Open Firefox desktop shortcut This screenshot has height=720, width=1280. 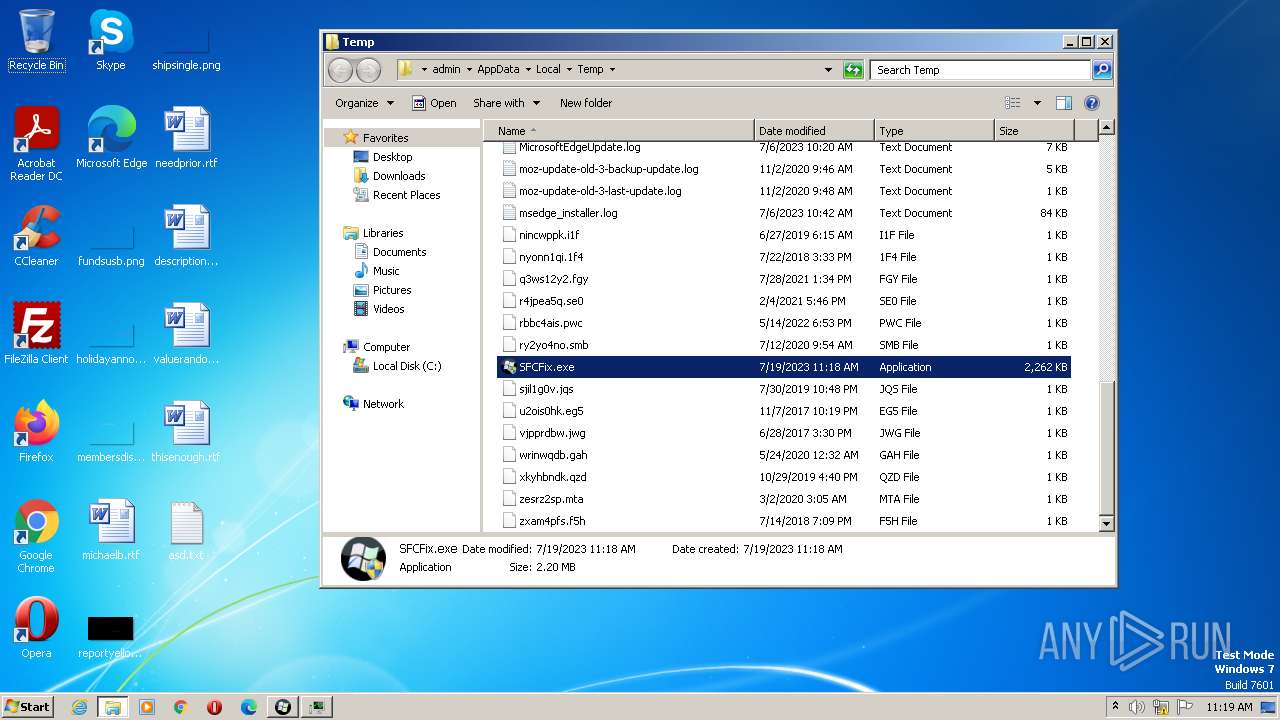click(36, 431)
